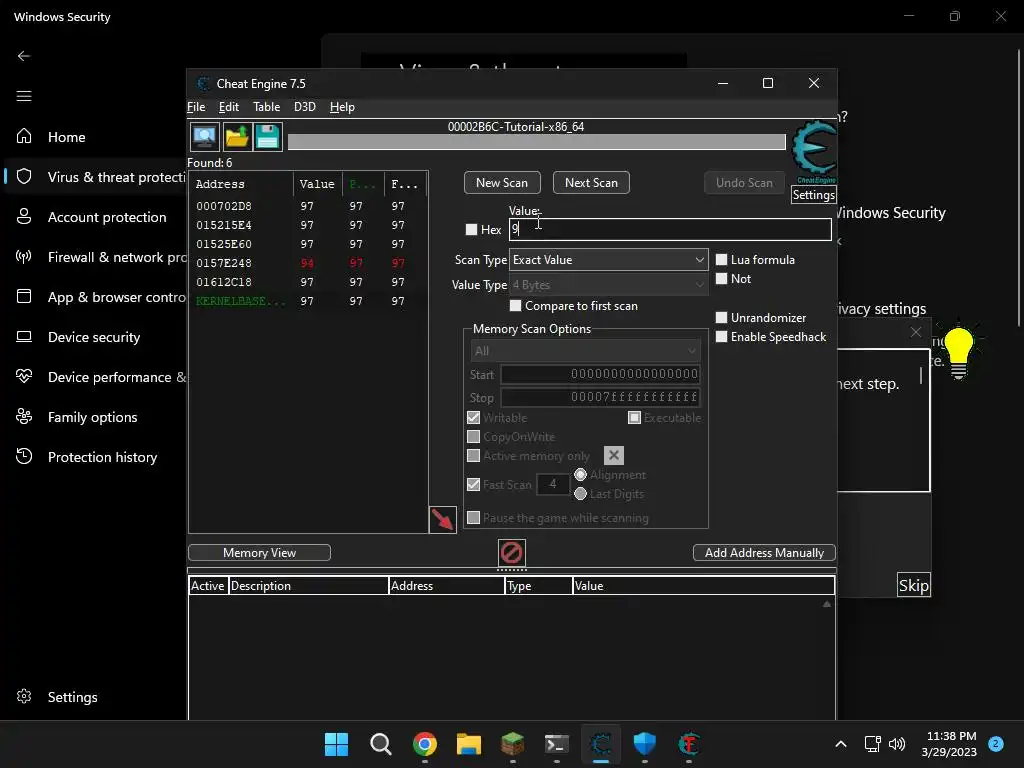
Task: Launch Chrome from the taskbar
Action: (424, 744)
